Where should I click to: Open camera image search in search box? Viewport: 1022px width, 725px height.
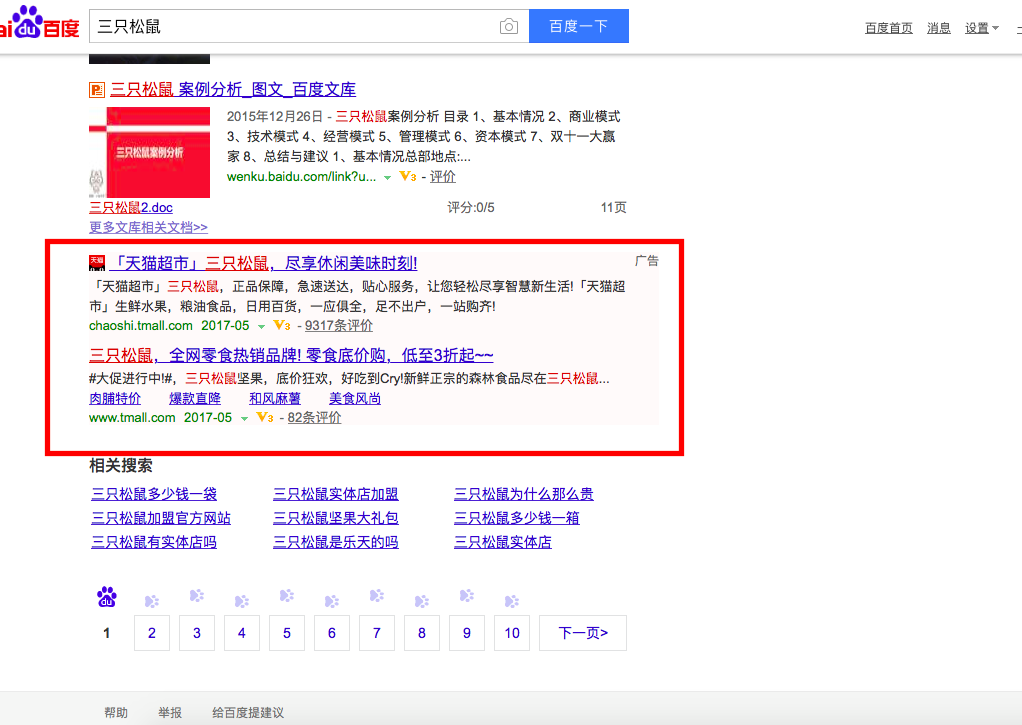(509, 27)
